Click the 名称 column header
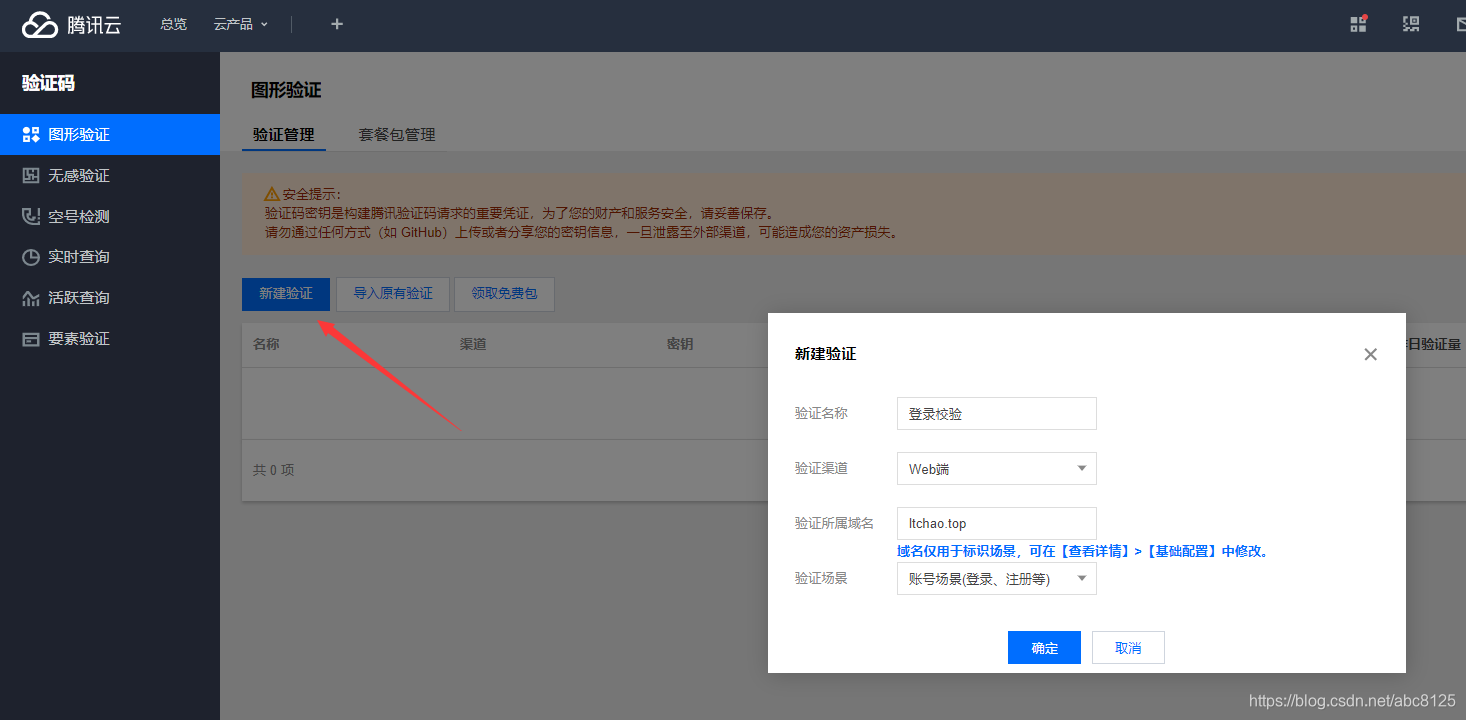Screen dimensions: 1466x720 [x=266, y=344]
